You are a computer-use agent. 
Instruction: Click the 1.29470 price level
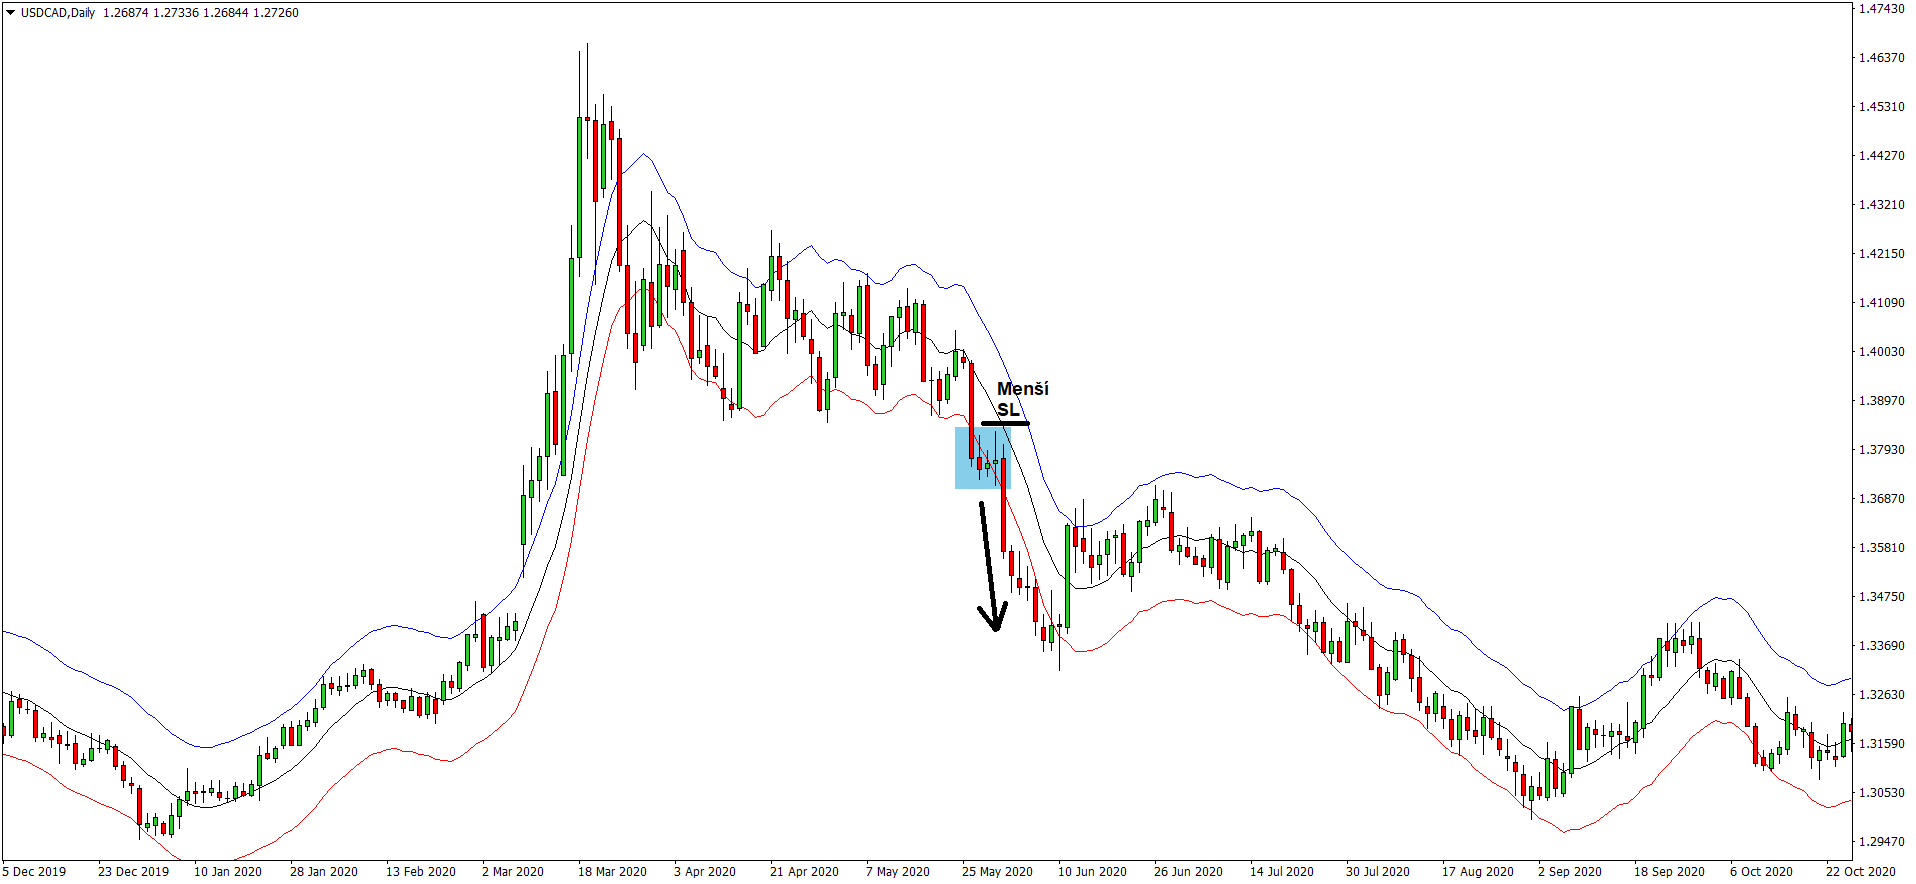tap(1881, 842)
